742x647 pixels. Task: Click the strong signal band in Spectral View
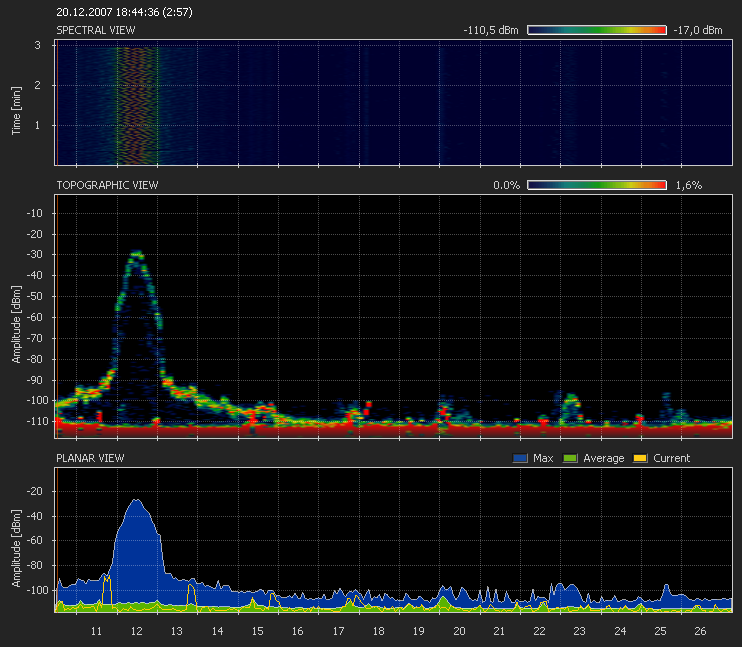[x=137, y=105]
